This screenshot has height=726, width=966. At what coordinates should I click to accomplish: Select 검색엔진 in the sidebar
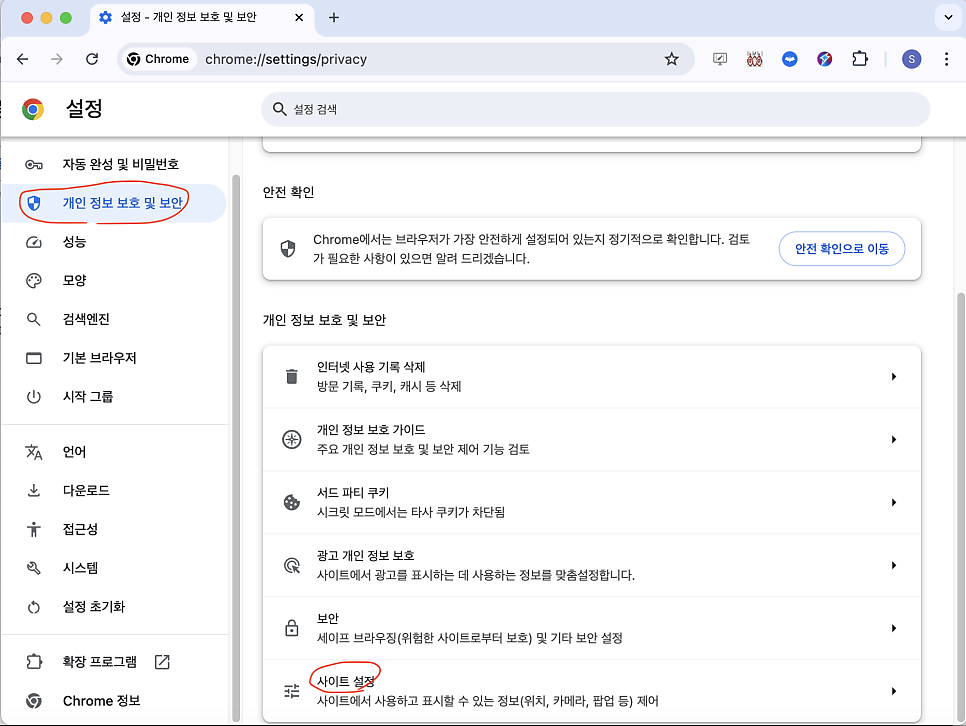[x=86, y=319]
